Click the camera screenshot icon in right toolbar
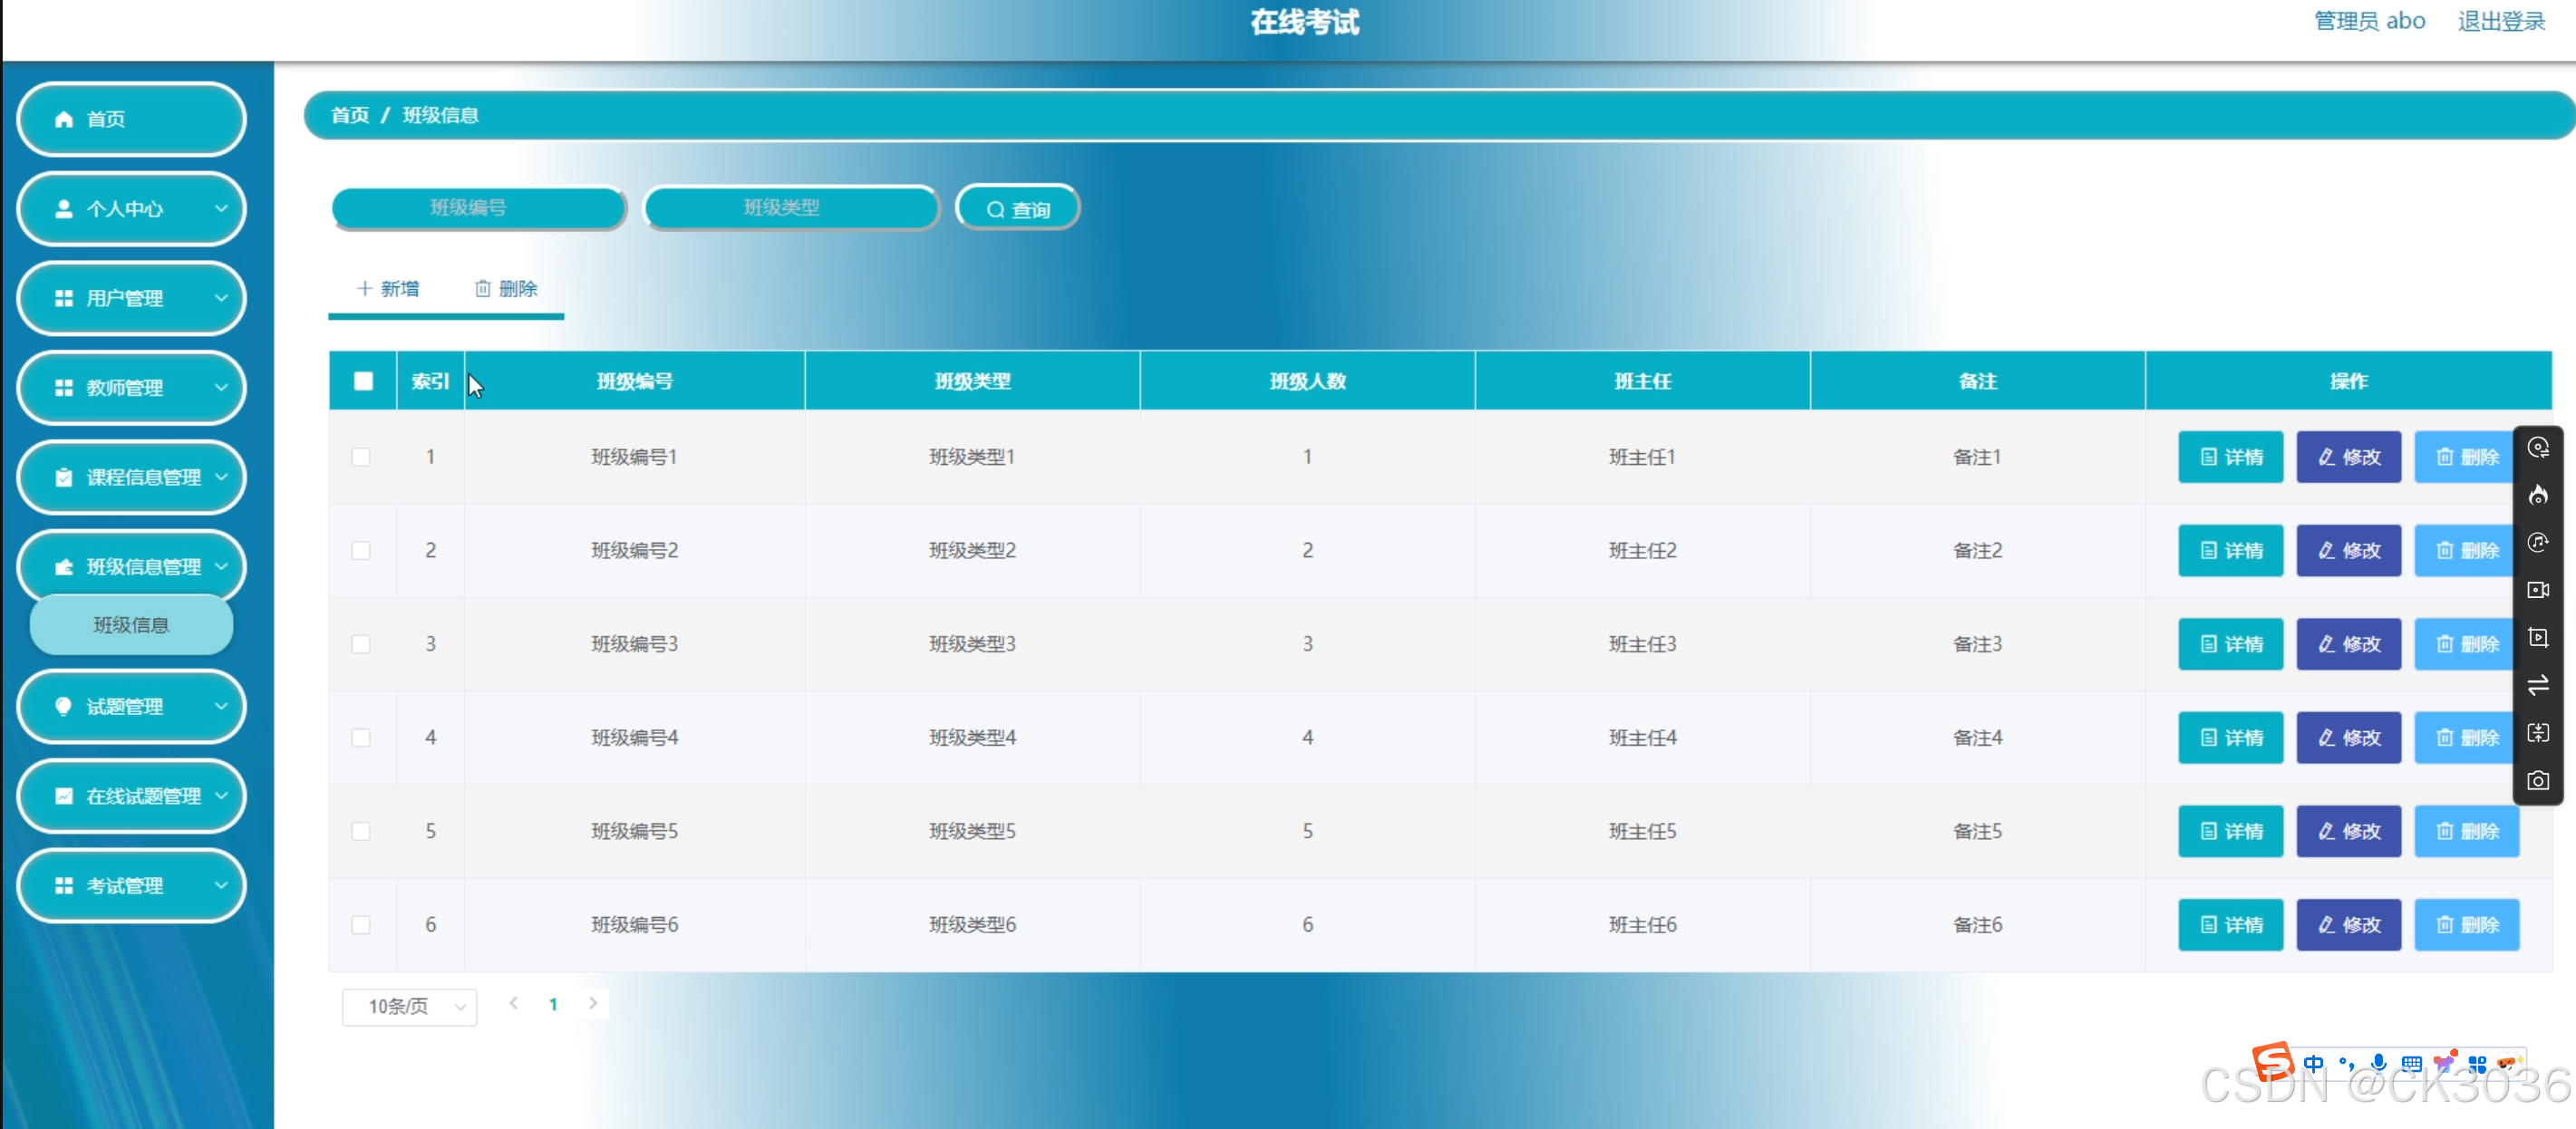This screenshot has height=1129, width=2576. pyautogui.click(x=2537, y=780)
